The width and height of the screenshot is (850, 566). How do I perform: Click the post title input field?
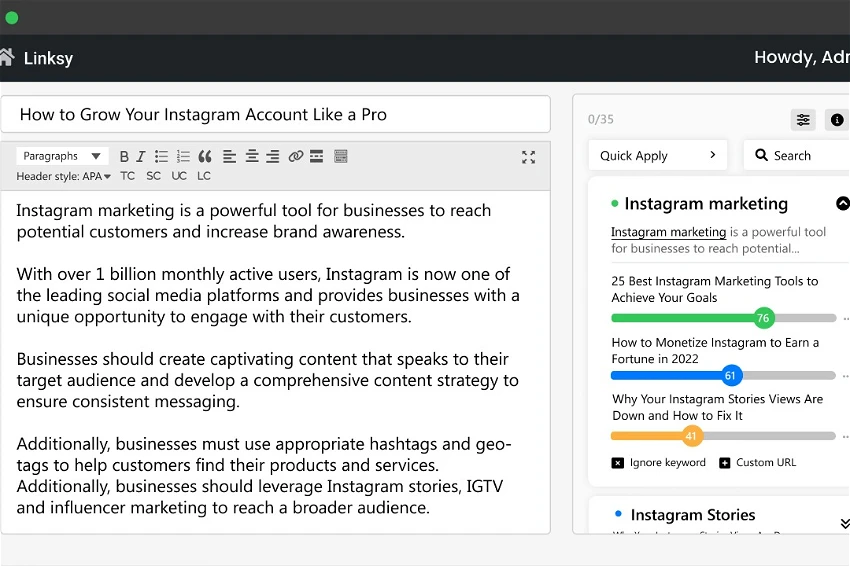click(x=275, y=114)
